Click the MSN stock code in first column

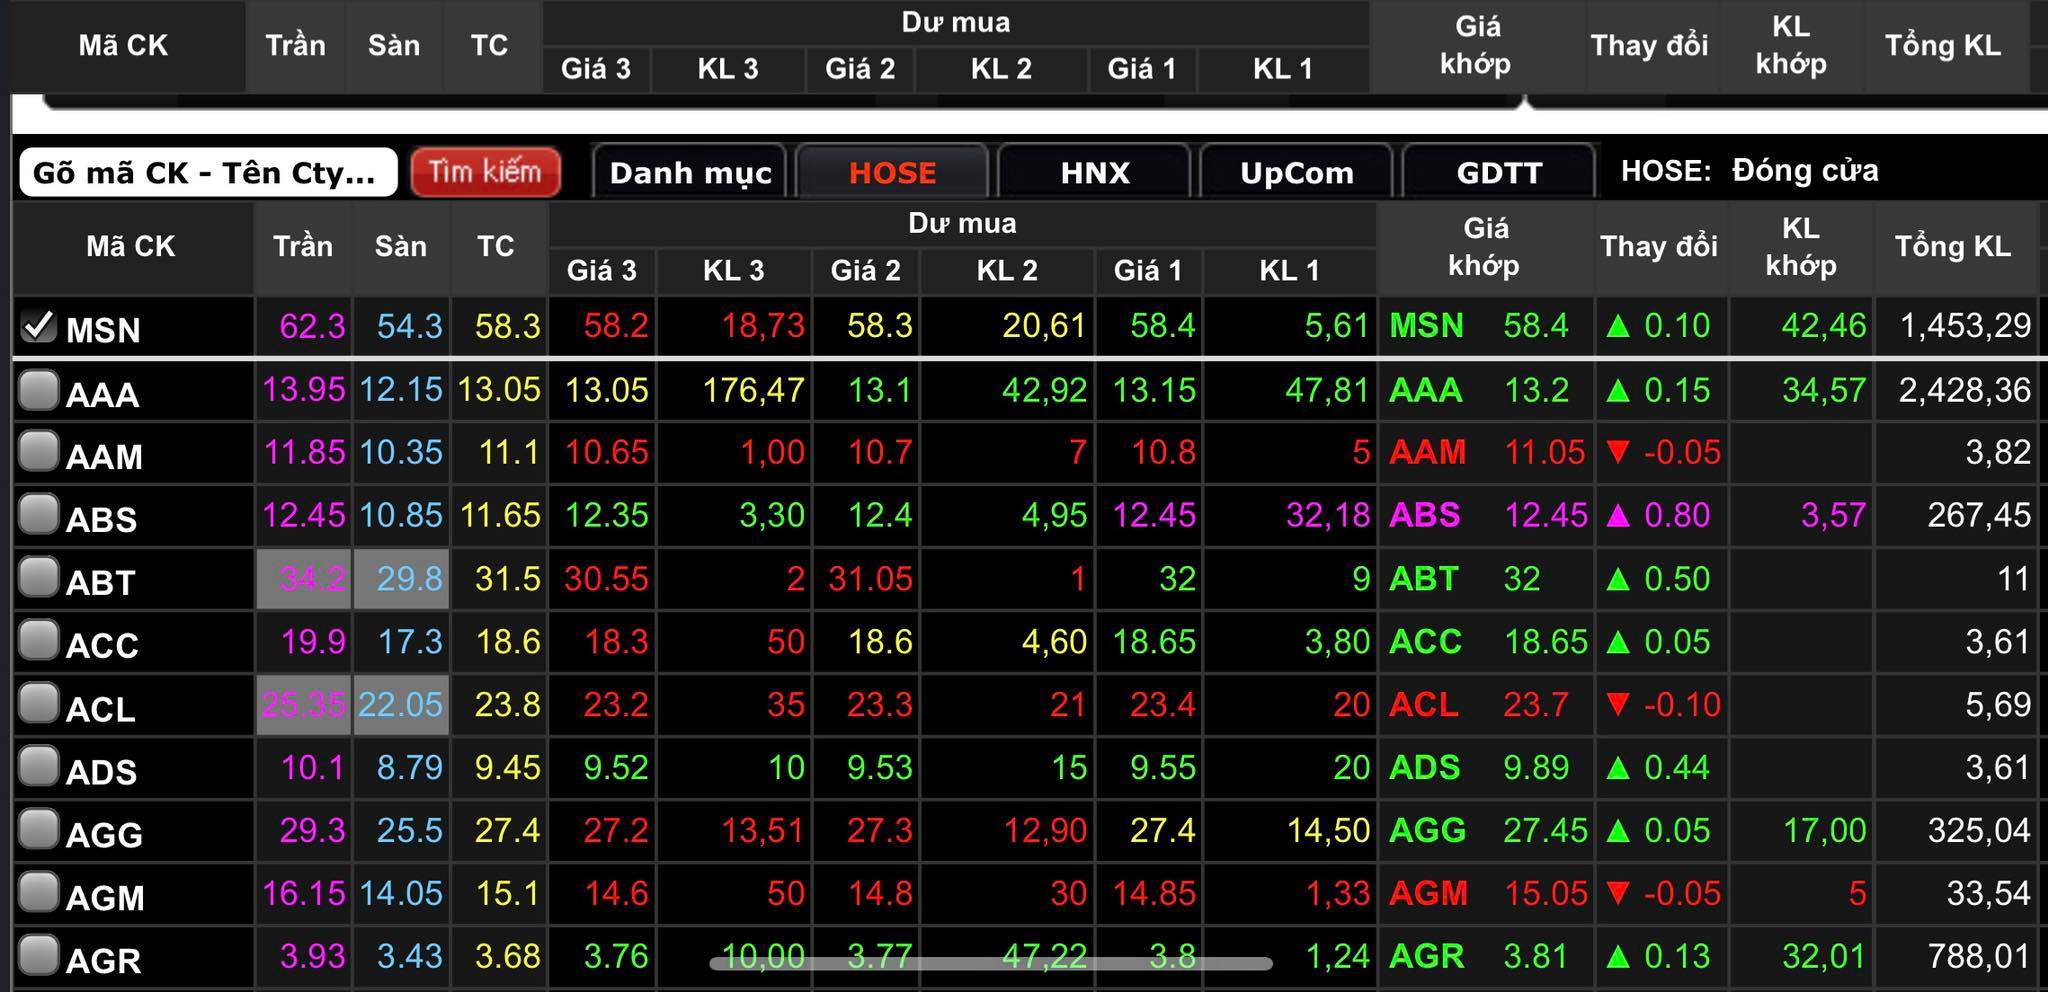click(103, 330)
